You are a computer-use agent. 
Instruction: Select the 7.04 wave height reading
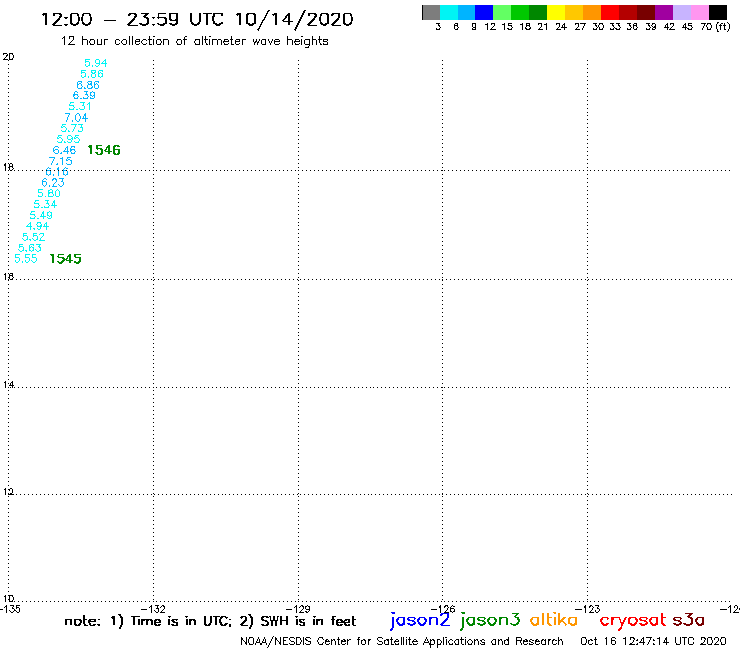pyautogui.click(x=76, y=118)
